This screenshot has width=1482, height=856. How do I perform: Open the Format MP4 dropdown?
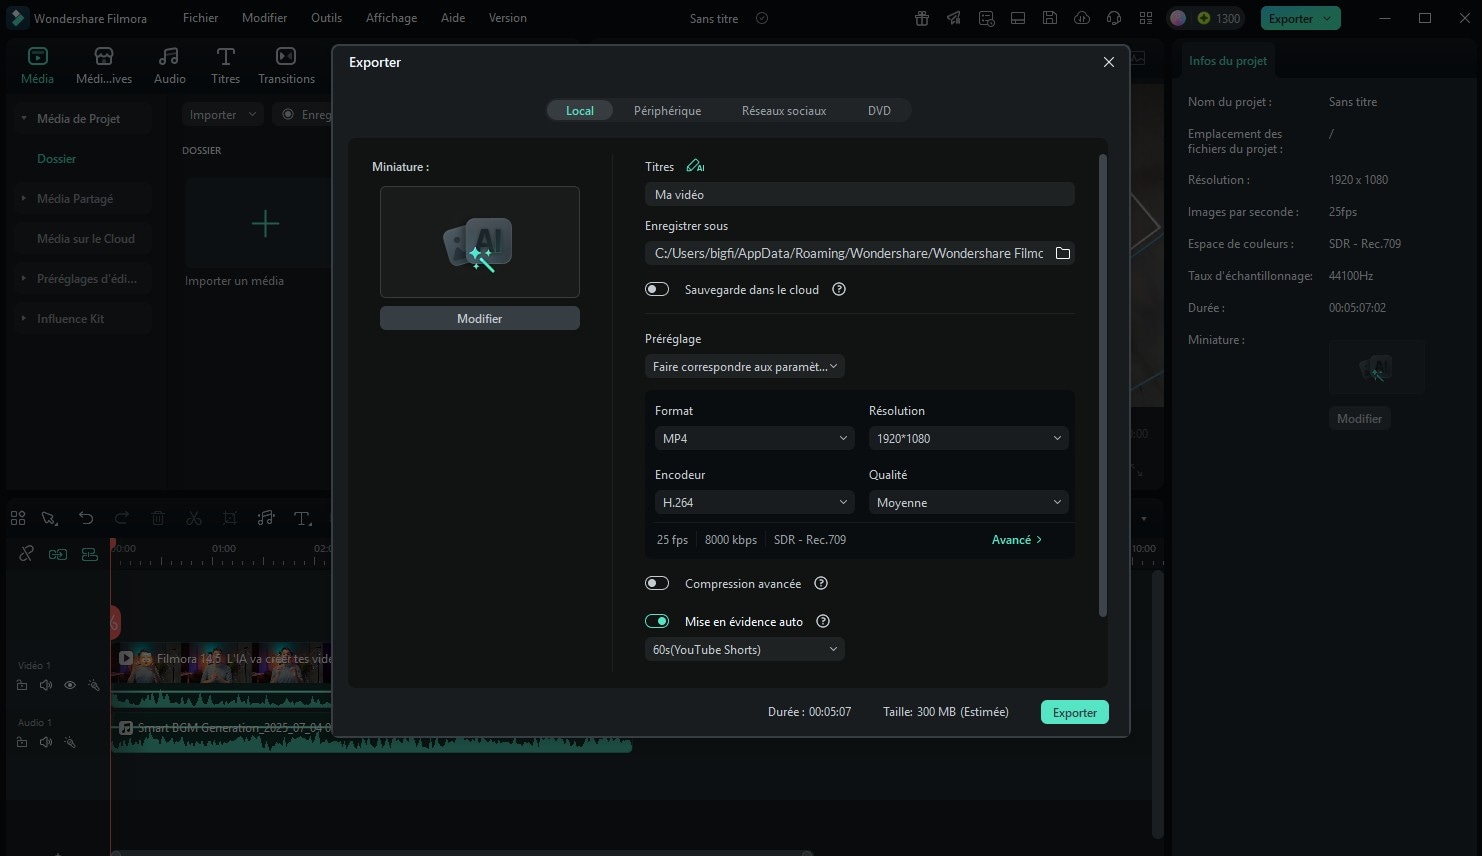(755, 438)
